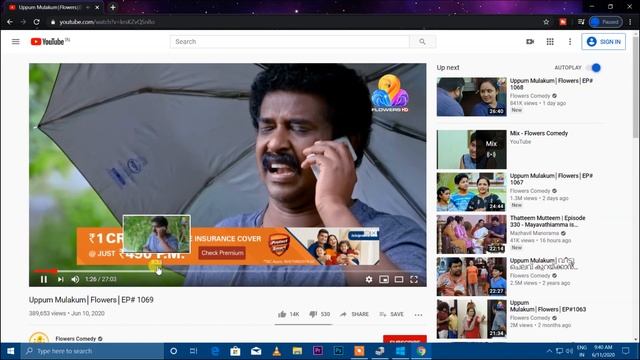Open Thatteem Mutteem Episode 330 thumbnail
Screen dimensions: 640x360
click(x=471, y=235)
